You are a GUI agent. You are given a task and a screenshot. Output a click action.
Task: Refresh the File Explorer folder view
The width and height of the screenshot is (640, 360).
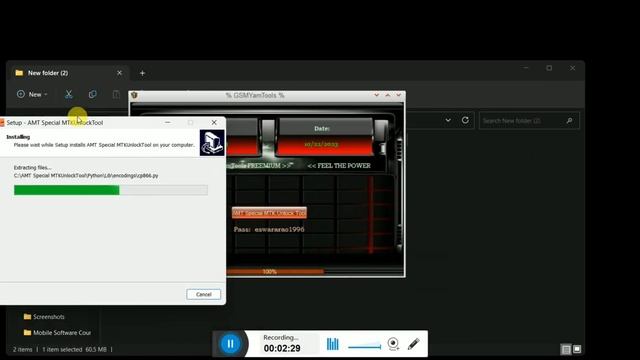tap(465, 120)
